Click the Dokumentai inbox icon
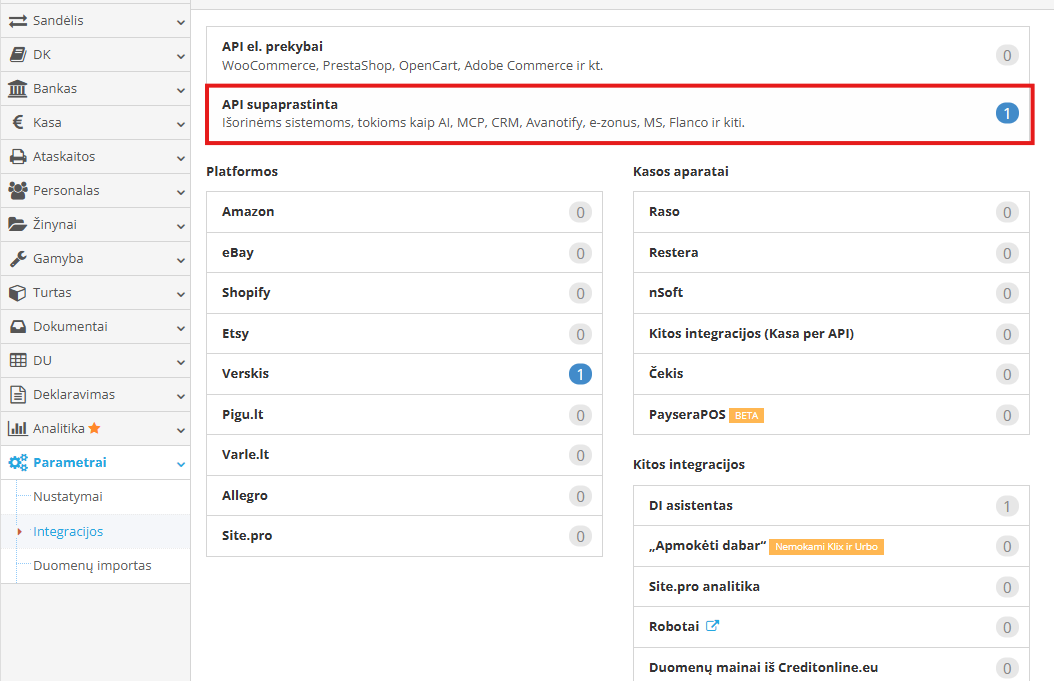The height and width of the screenshot is (681, 1054). [18, 327]
